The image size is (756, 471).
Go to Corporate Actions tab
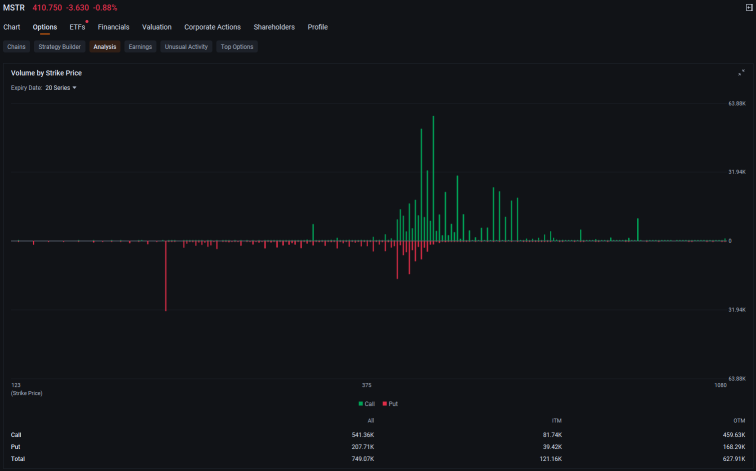pos(213,27)
